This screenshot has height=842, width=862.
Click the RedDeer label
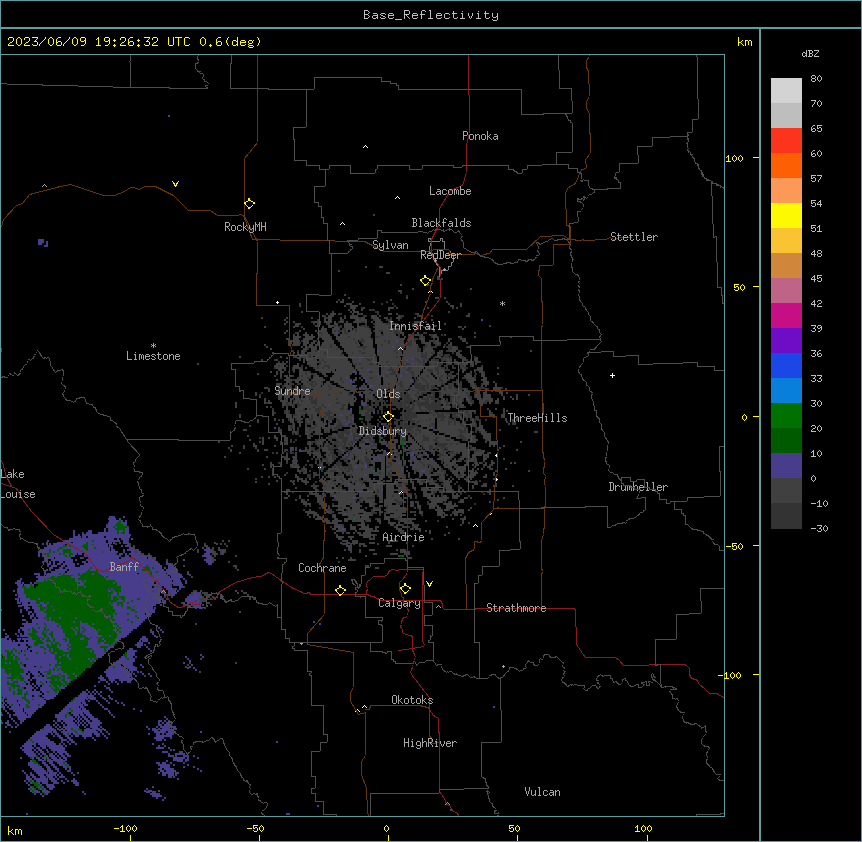pos(440,255)
